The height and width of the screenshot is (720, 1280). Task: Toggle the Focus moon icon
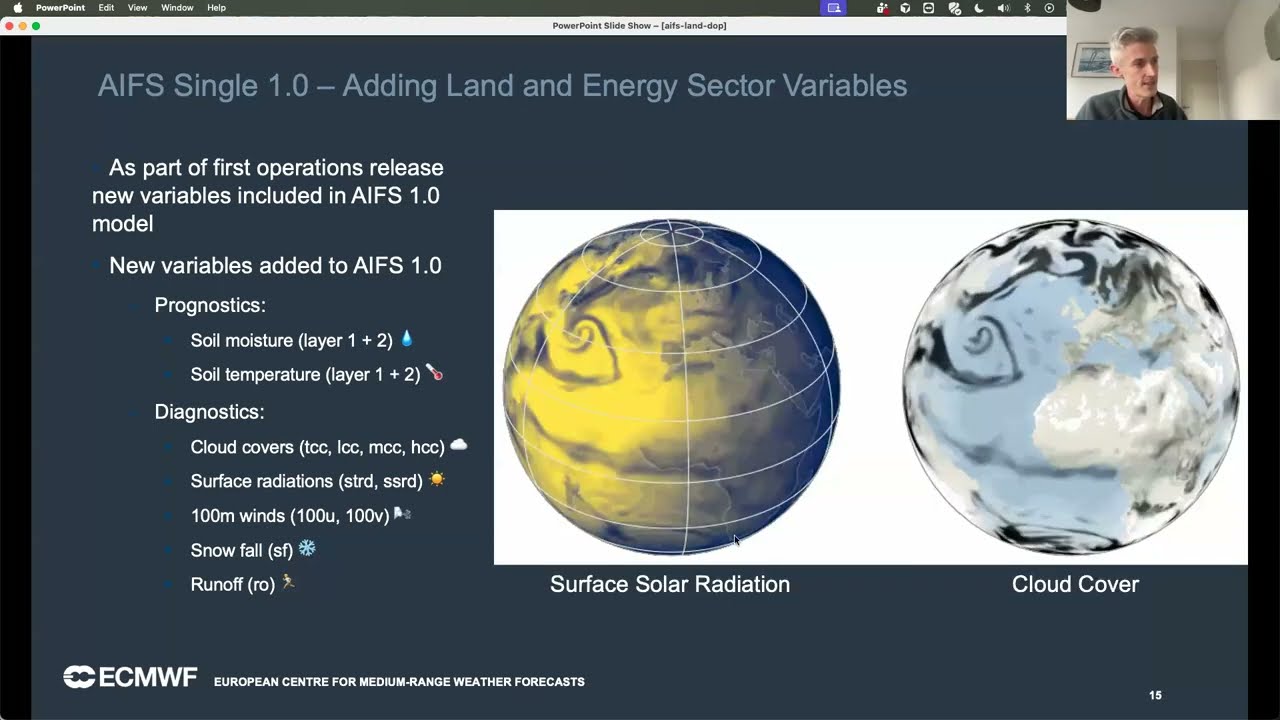[978, 8]
